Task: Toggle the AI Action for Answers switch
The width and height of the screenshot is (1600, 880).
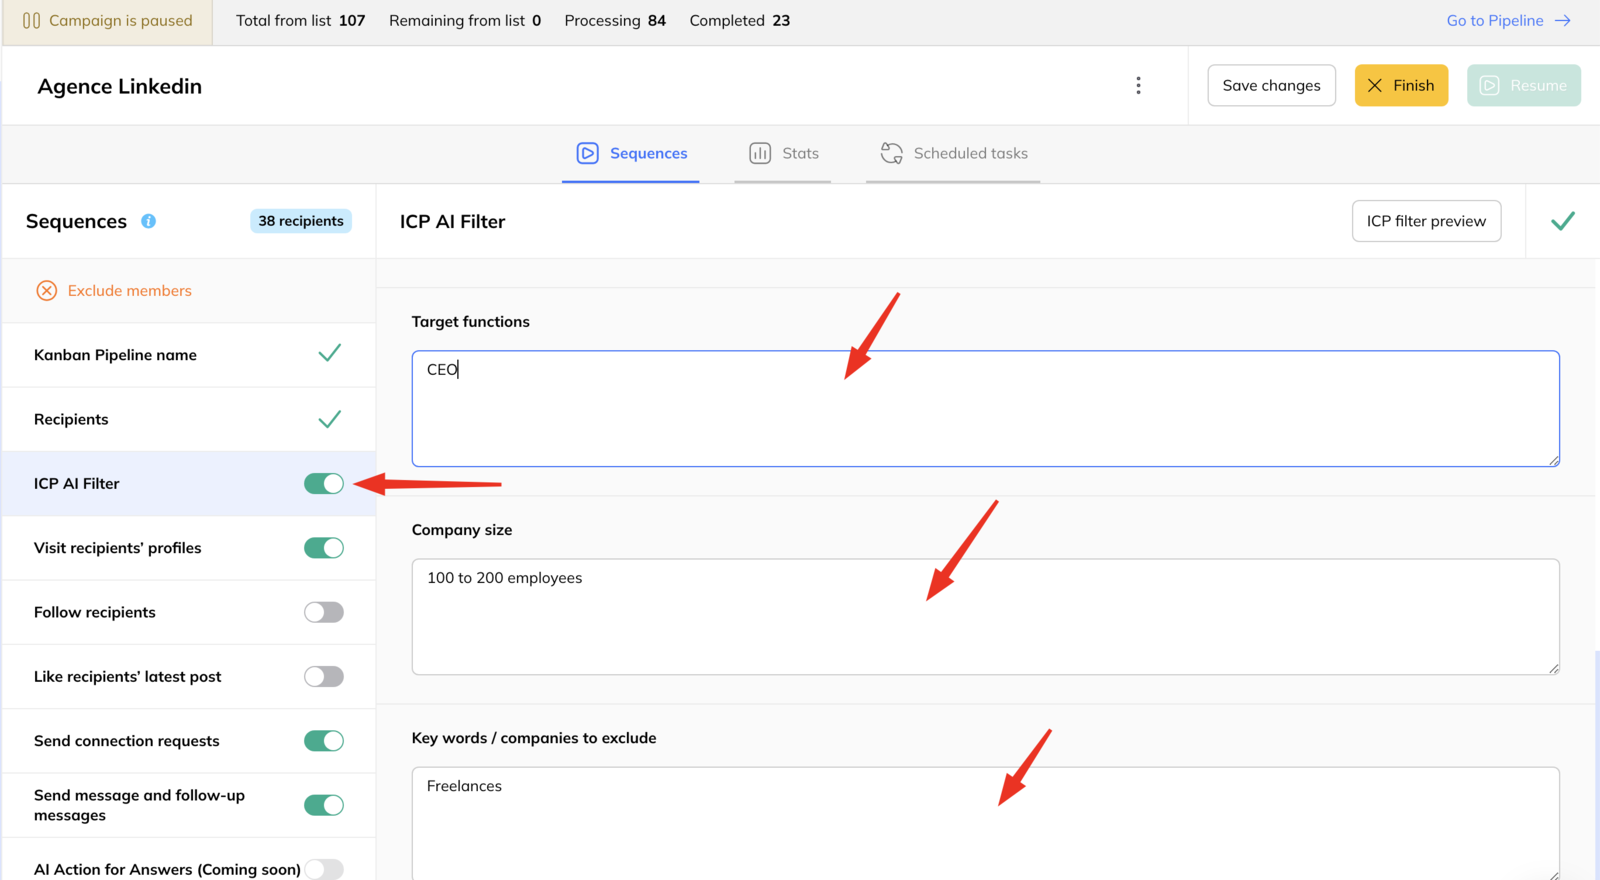Action: (x=324, y=869)
